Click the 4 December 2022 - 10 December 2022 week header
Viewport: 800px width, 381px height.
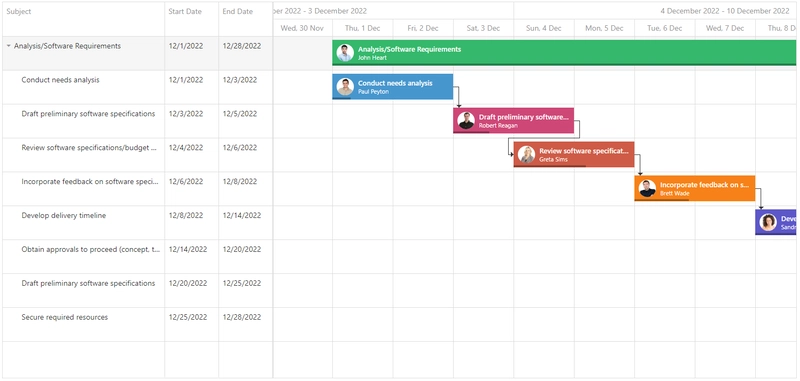coord(655,11)
